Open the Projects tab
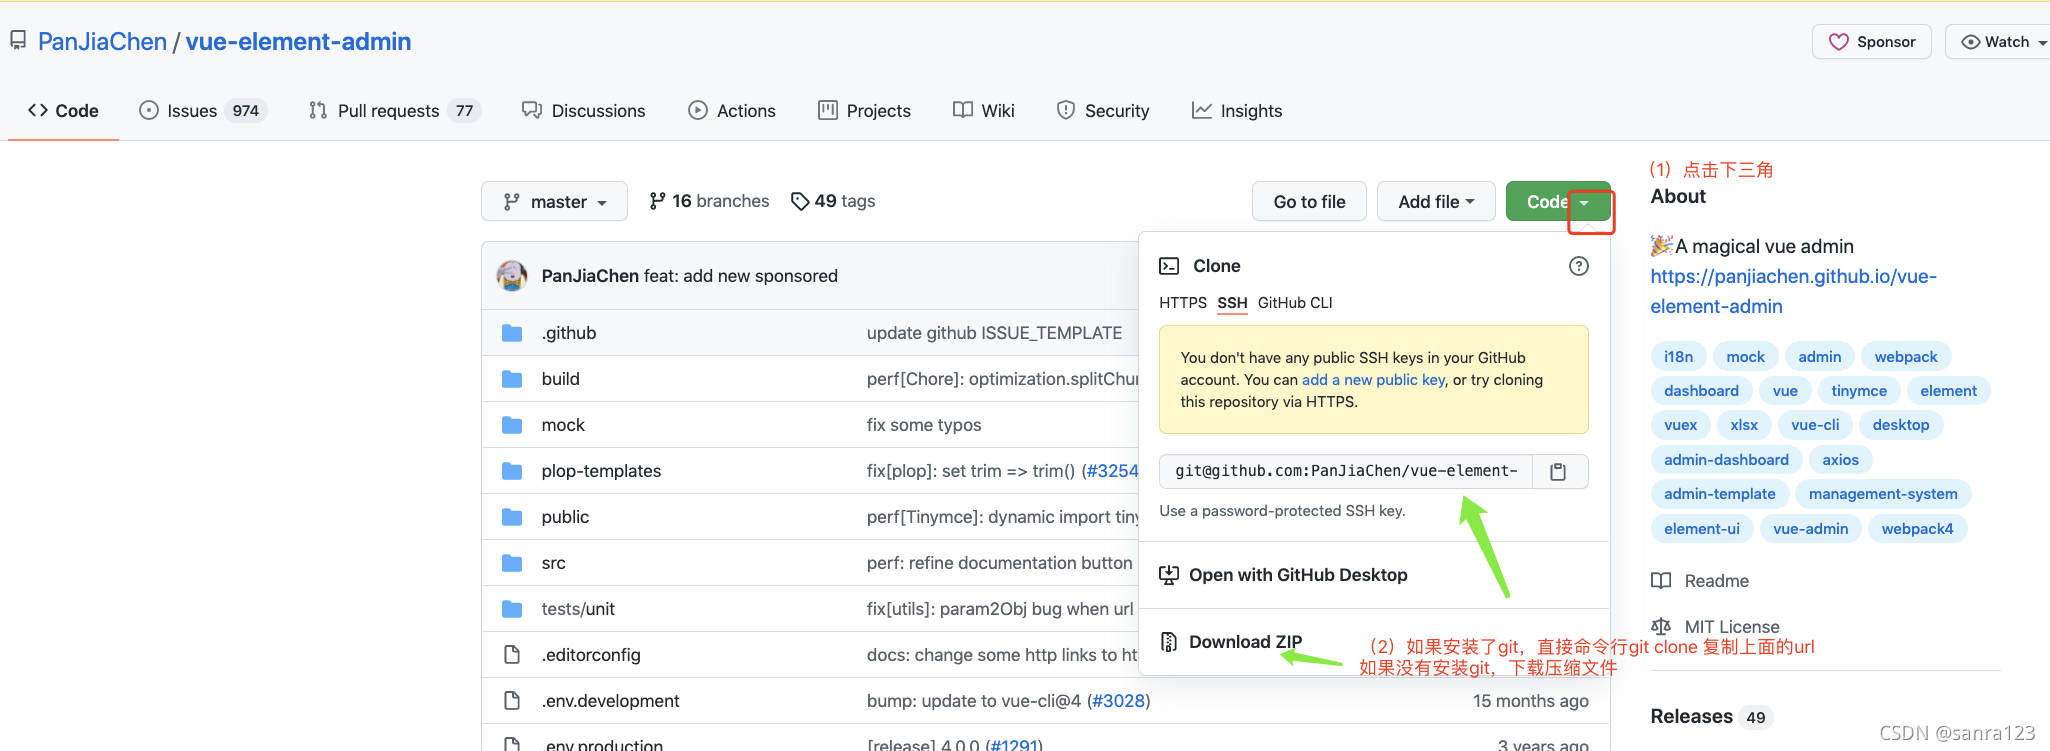 (864, 111)
